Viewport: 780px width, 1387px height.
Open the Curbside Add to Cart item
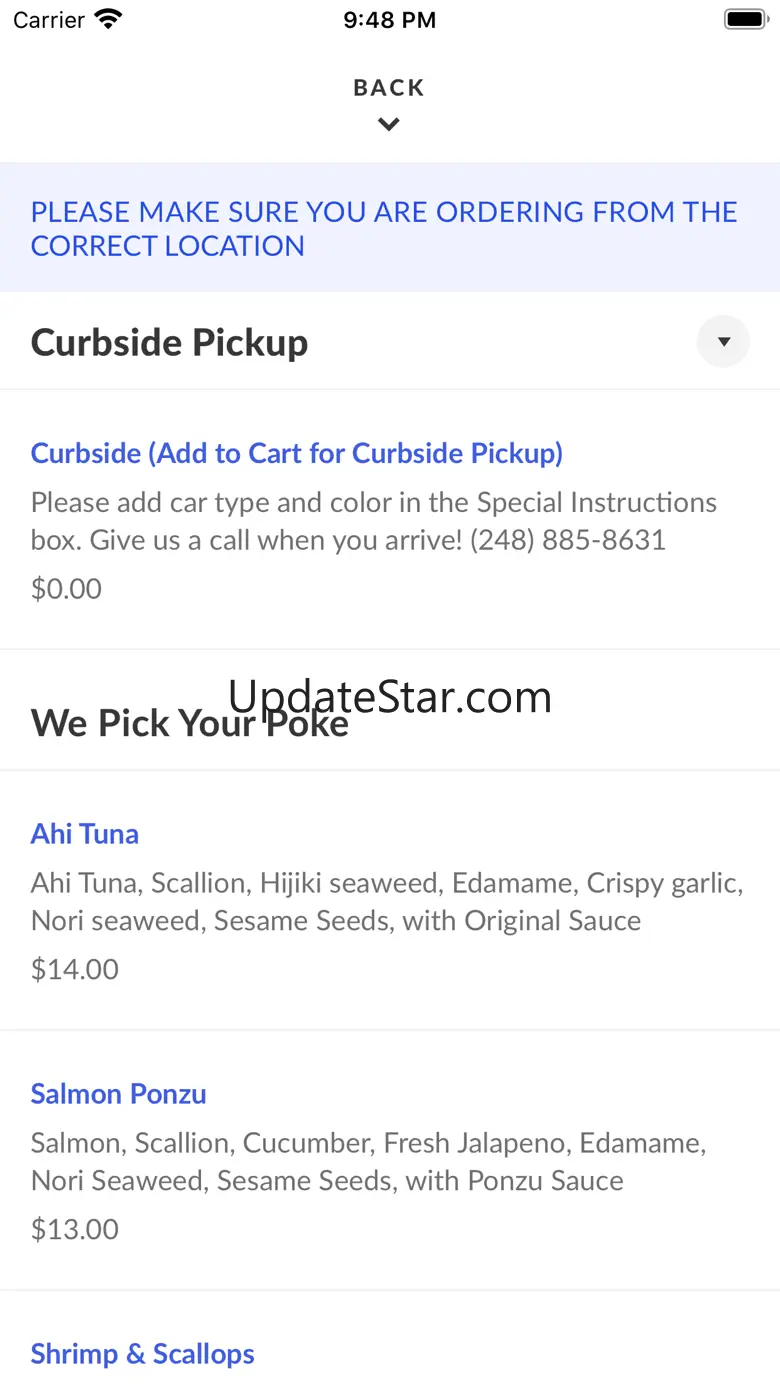pos(297,453)
